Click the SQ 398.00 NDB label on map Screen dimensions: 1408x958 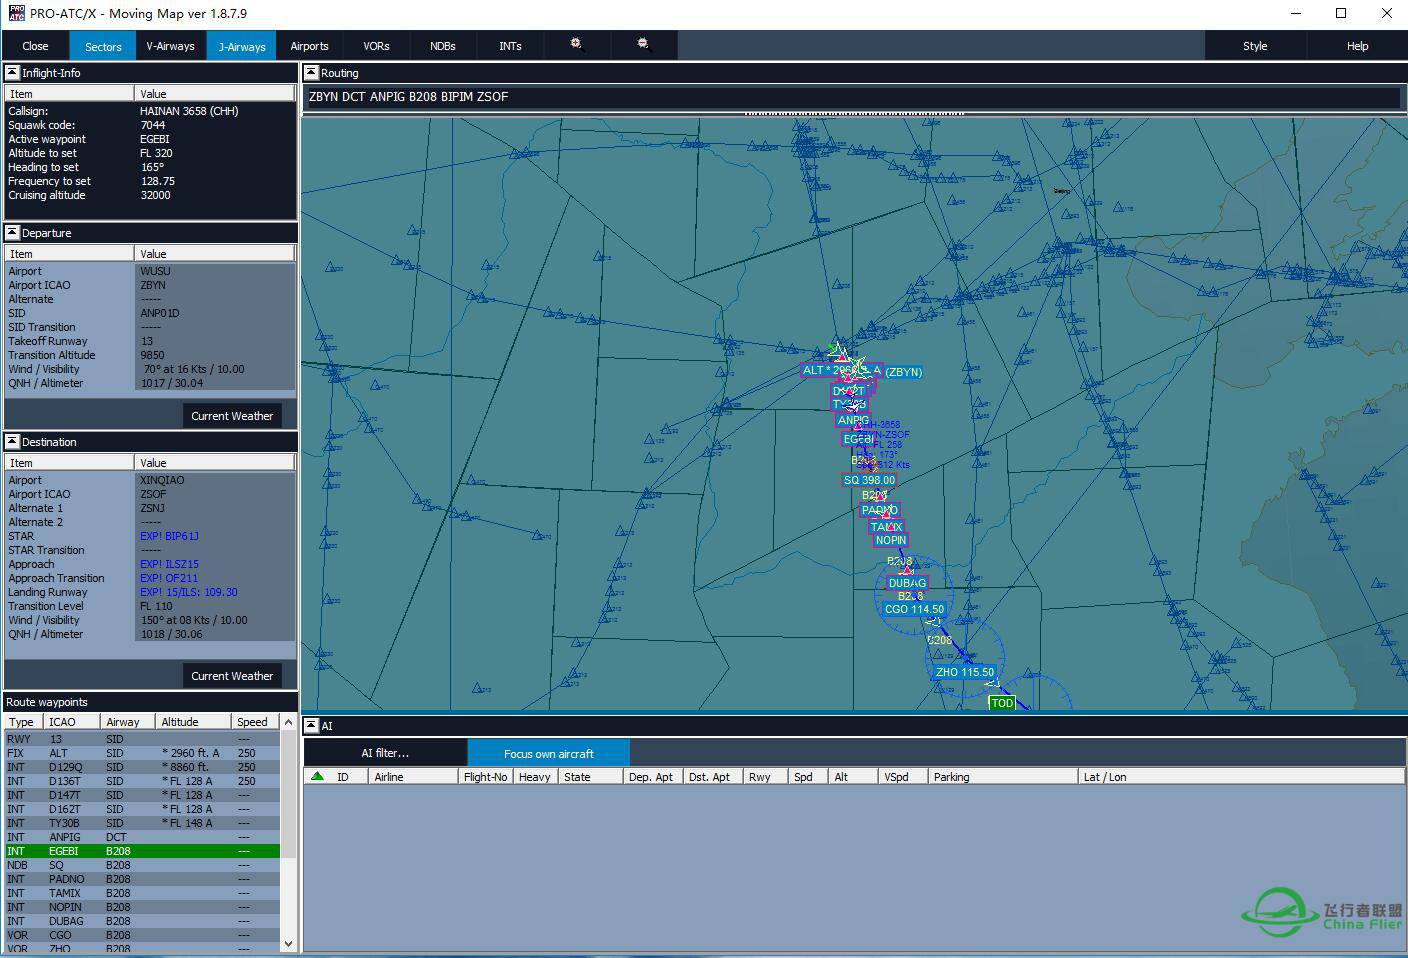pyautogui.click(x=869, y=480)
